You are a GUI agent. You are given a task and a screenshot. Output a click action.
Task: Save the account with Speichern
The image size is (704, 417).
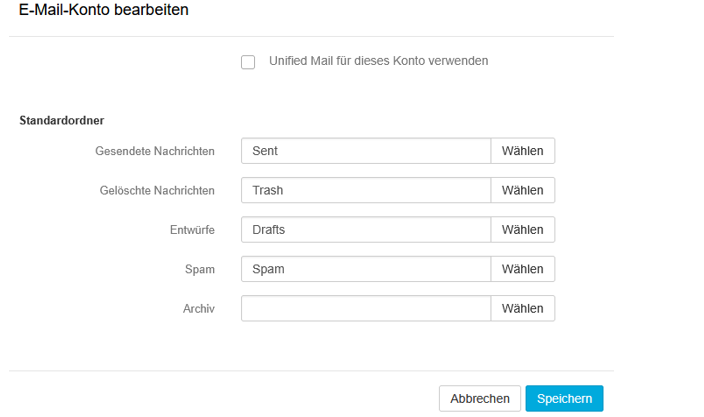click(564, 398)
